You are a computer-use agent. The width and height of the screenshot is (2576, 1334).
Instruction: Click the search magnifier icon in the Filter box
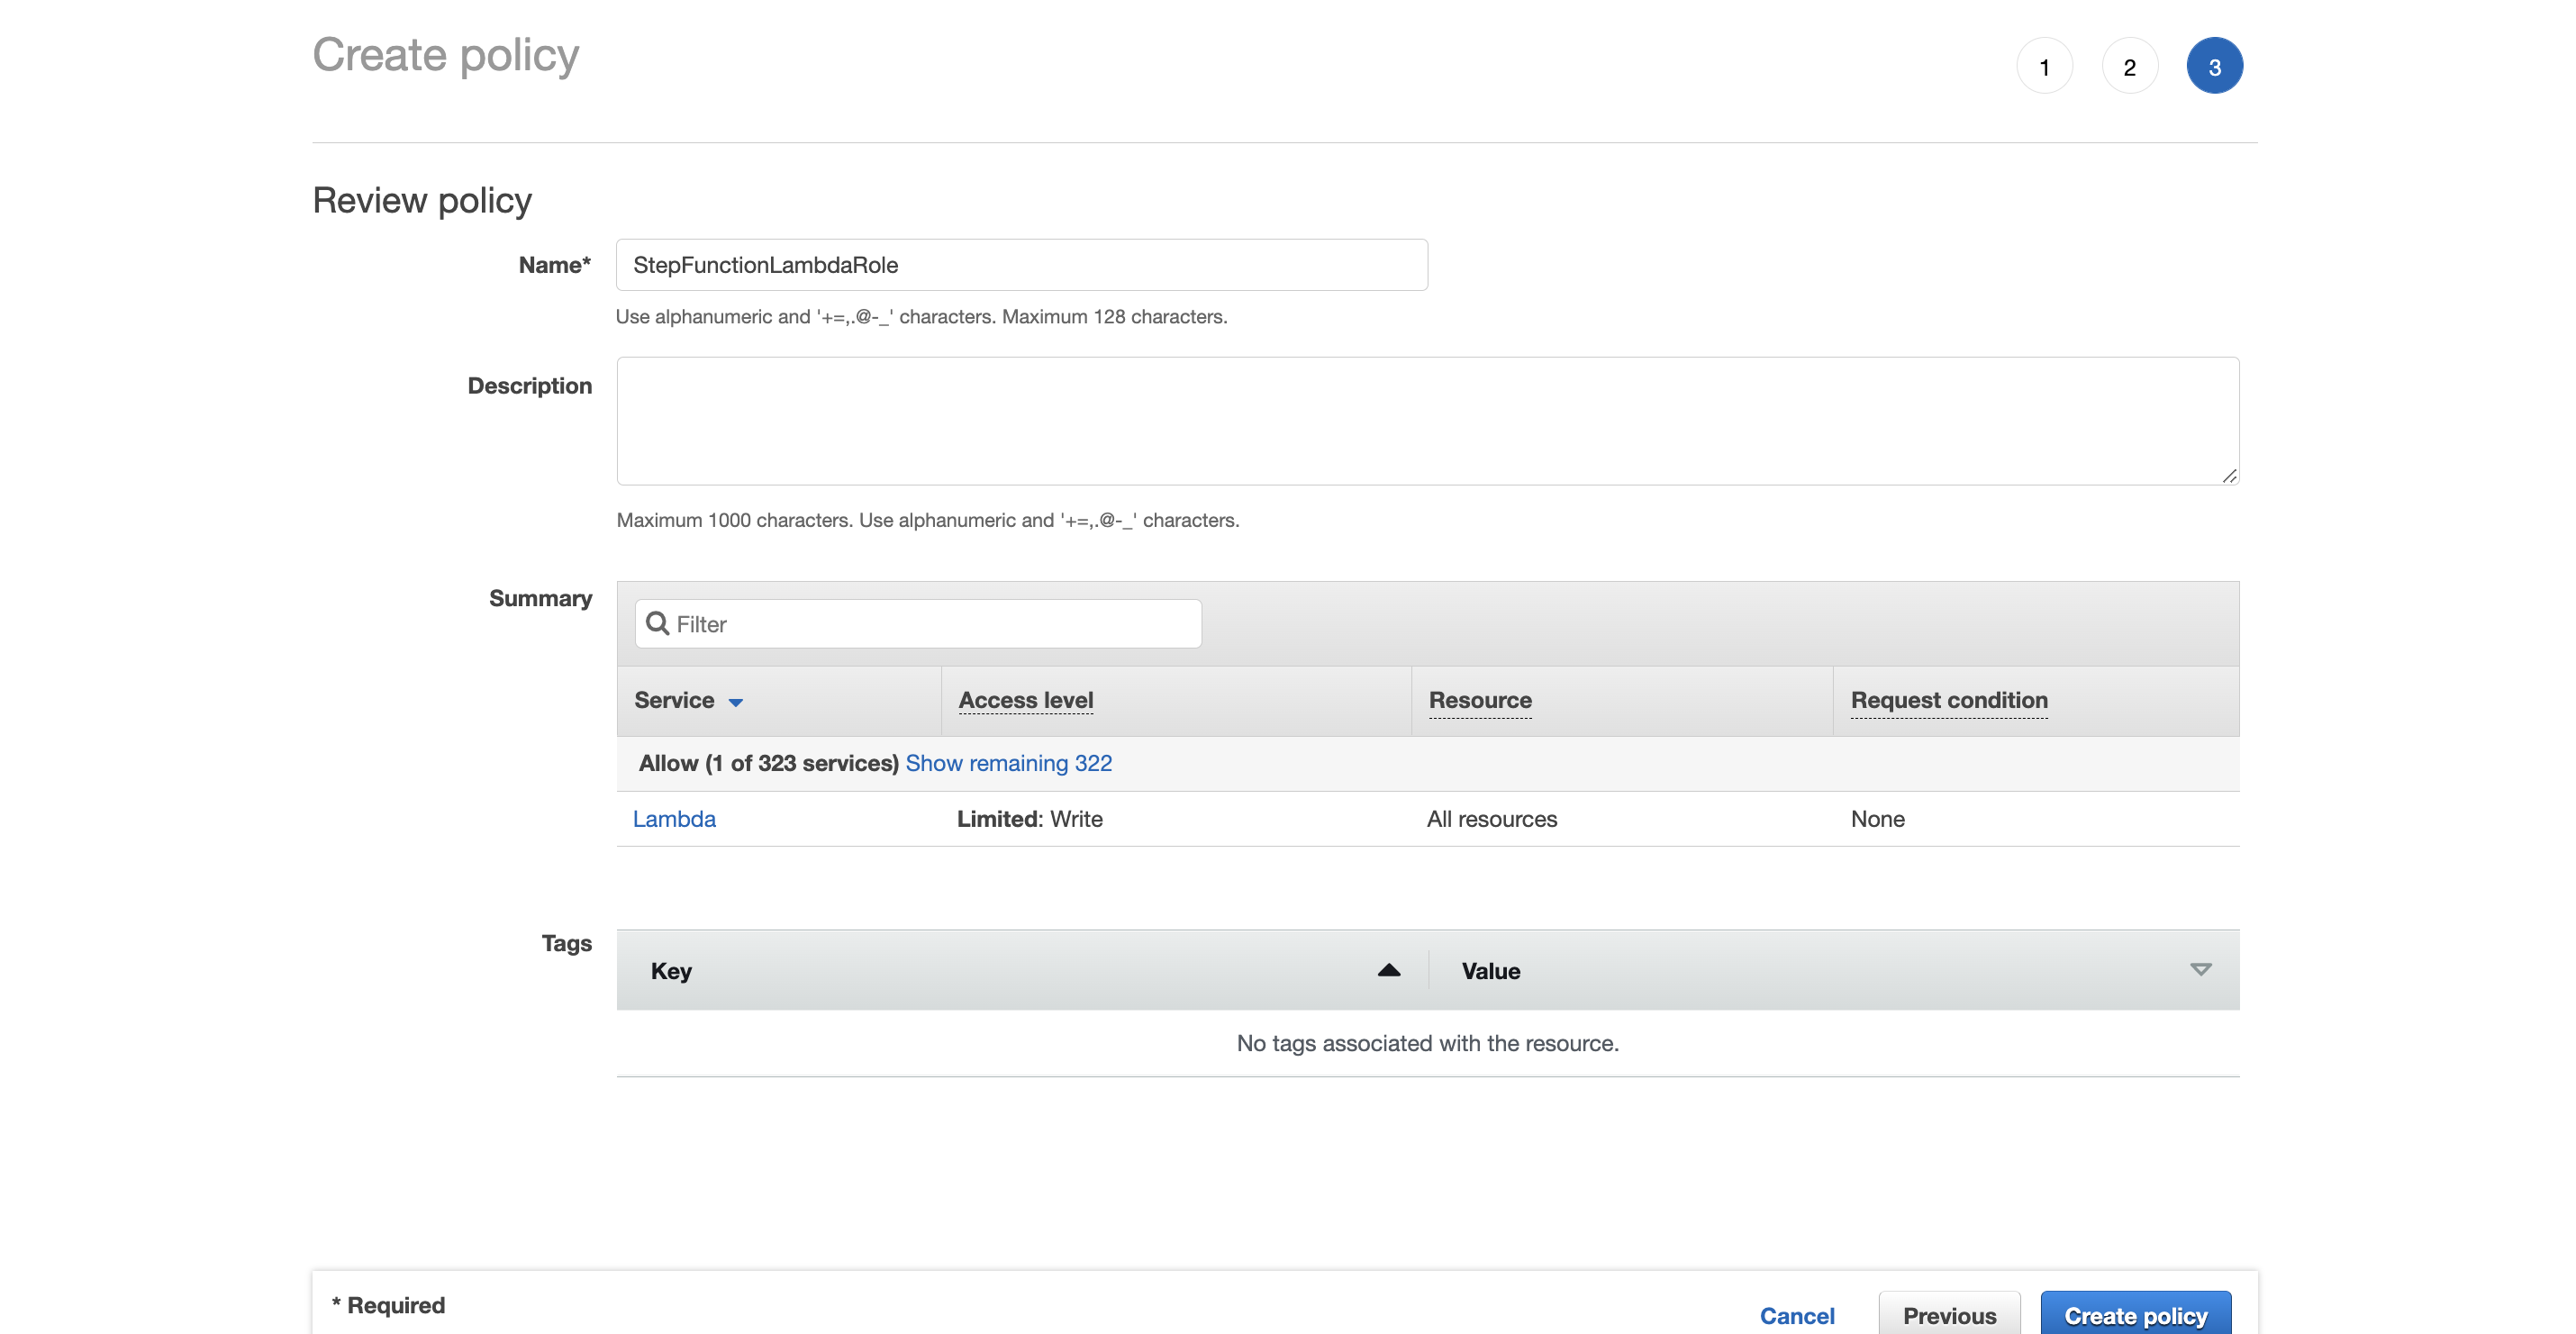pos(658,623)
